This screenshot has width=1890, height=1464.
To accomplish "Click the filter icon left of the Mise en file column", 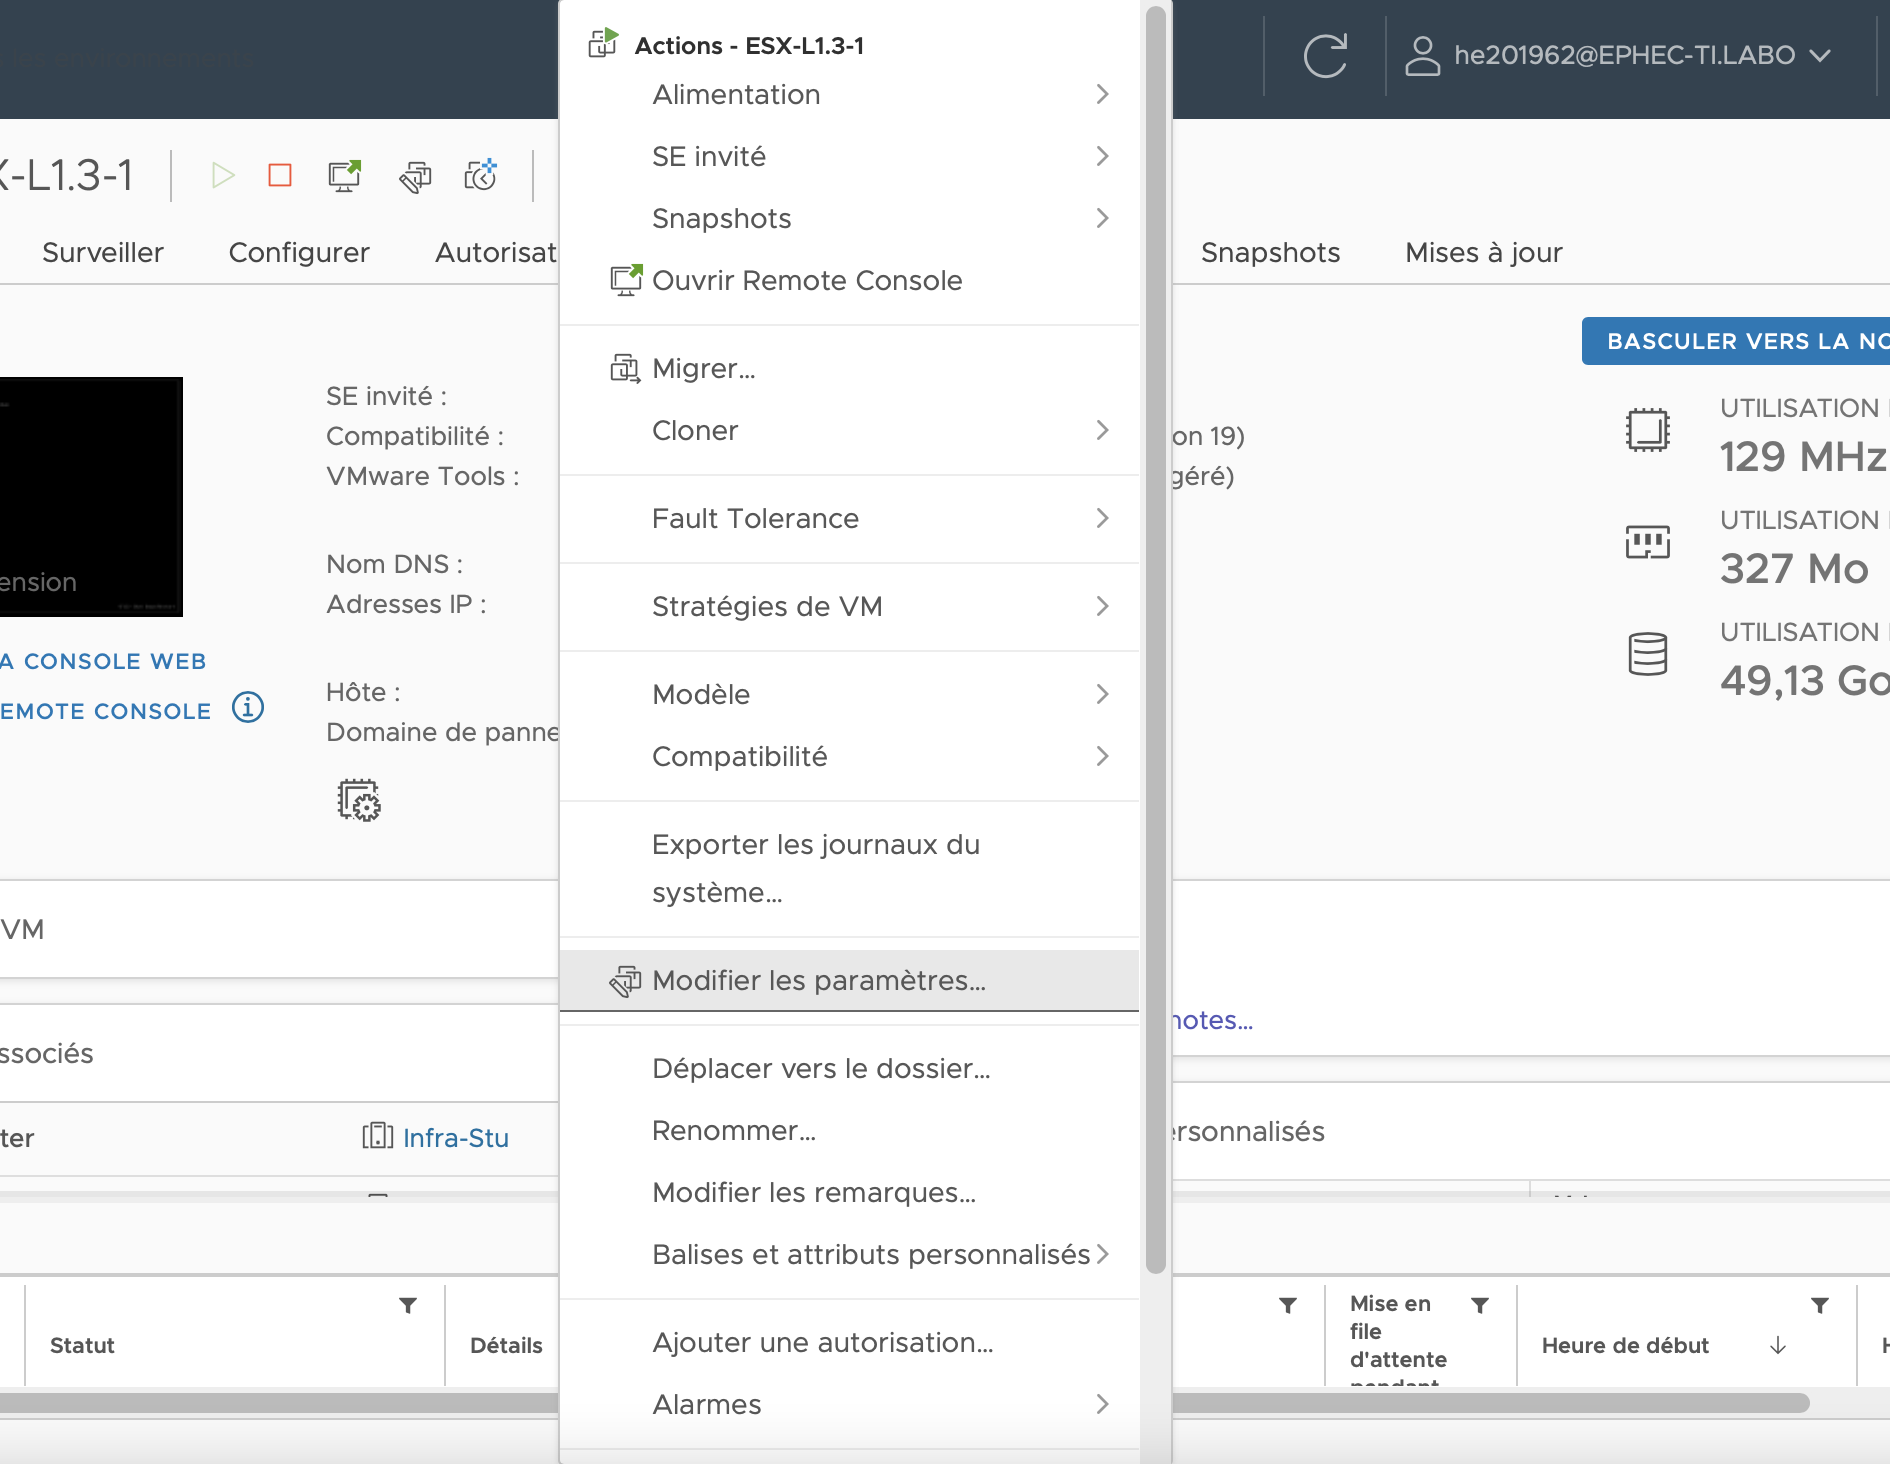I will point(1288,1305).
